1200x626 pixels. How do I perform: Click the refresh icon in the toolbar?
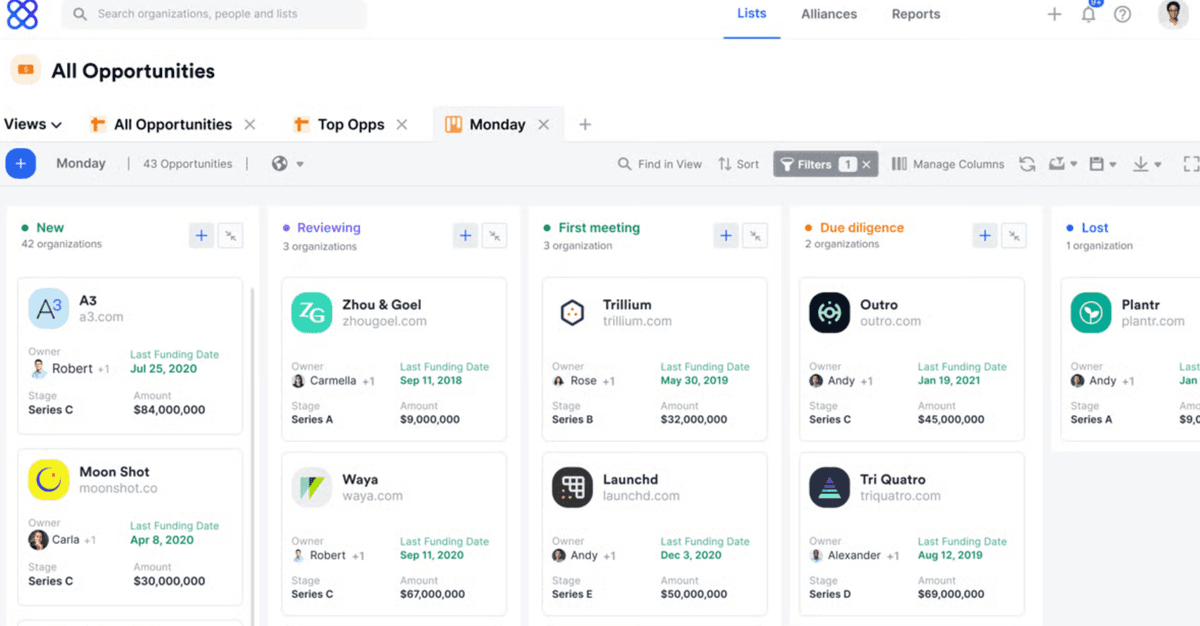1027,164
